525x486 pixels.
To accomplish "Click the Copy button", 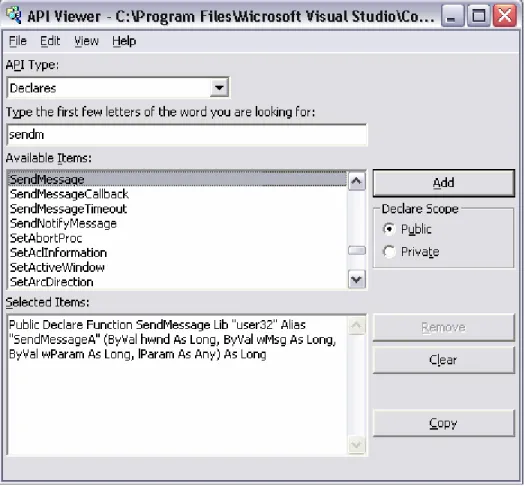I will 444,423.
